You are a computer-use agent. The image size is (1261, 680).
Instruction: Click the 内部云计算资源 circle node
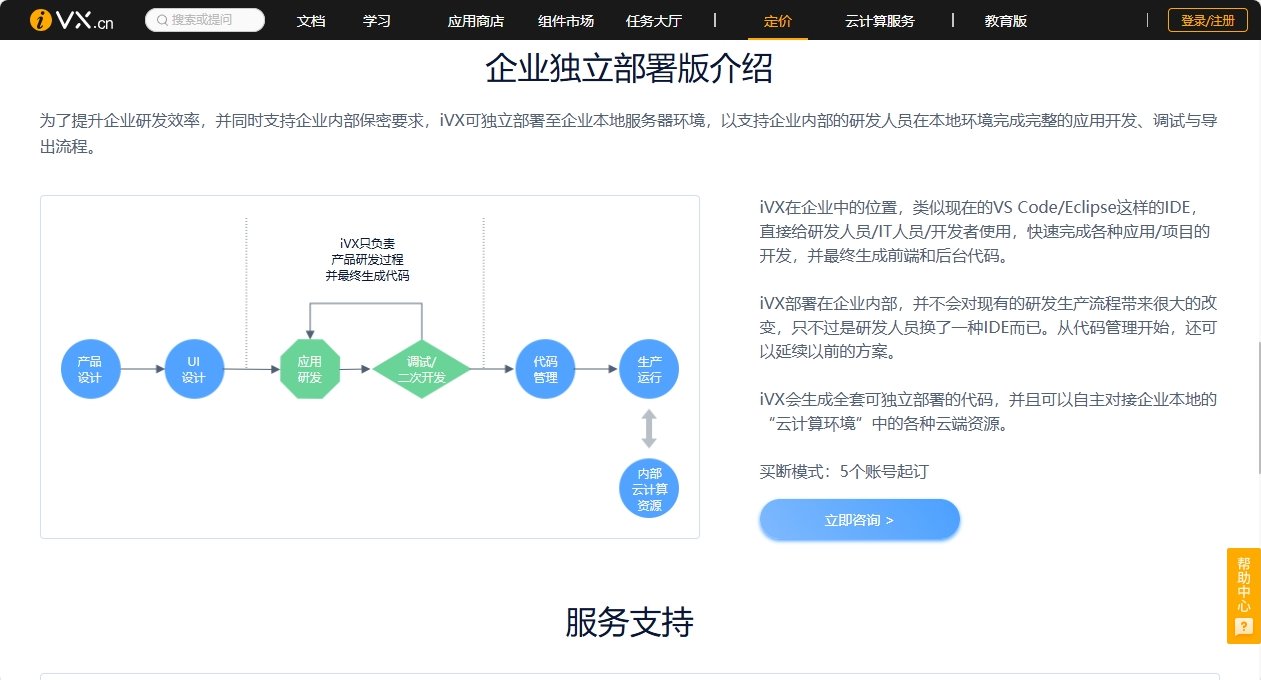pos(649,489)
